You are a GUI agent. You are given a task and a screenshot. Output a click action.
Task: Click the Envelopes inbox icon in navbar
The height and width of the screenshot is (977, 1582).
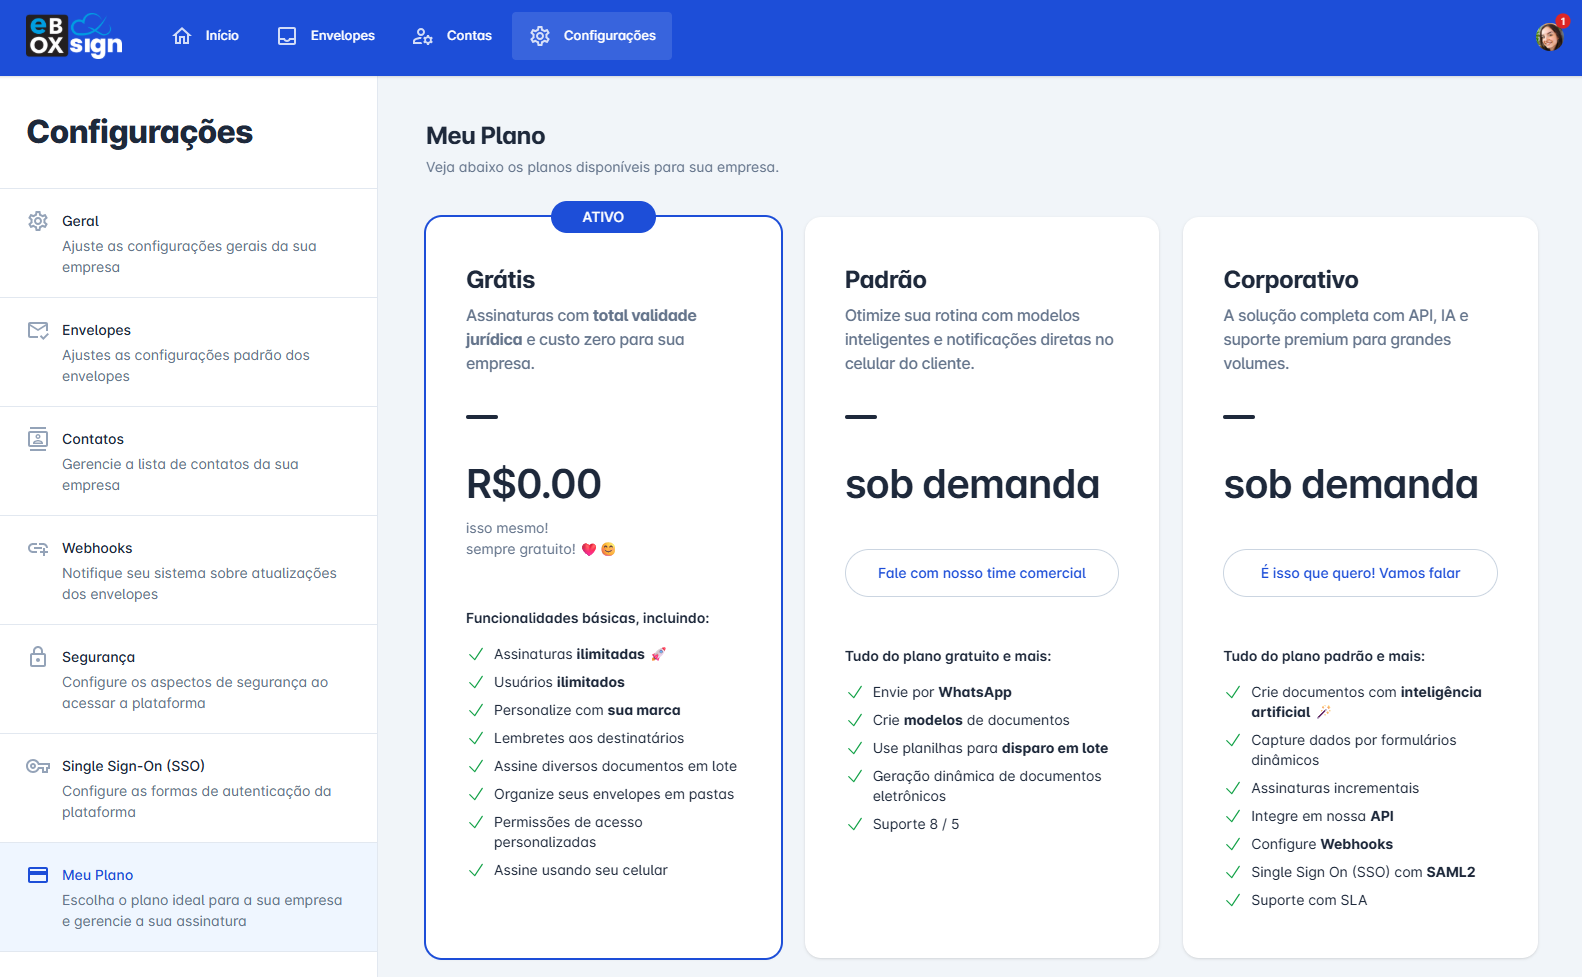click(x=287, y=36)
